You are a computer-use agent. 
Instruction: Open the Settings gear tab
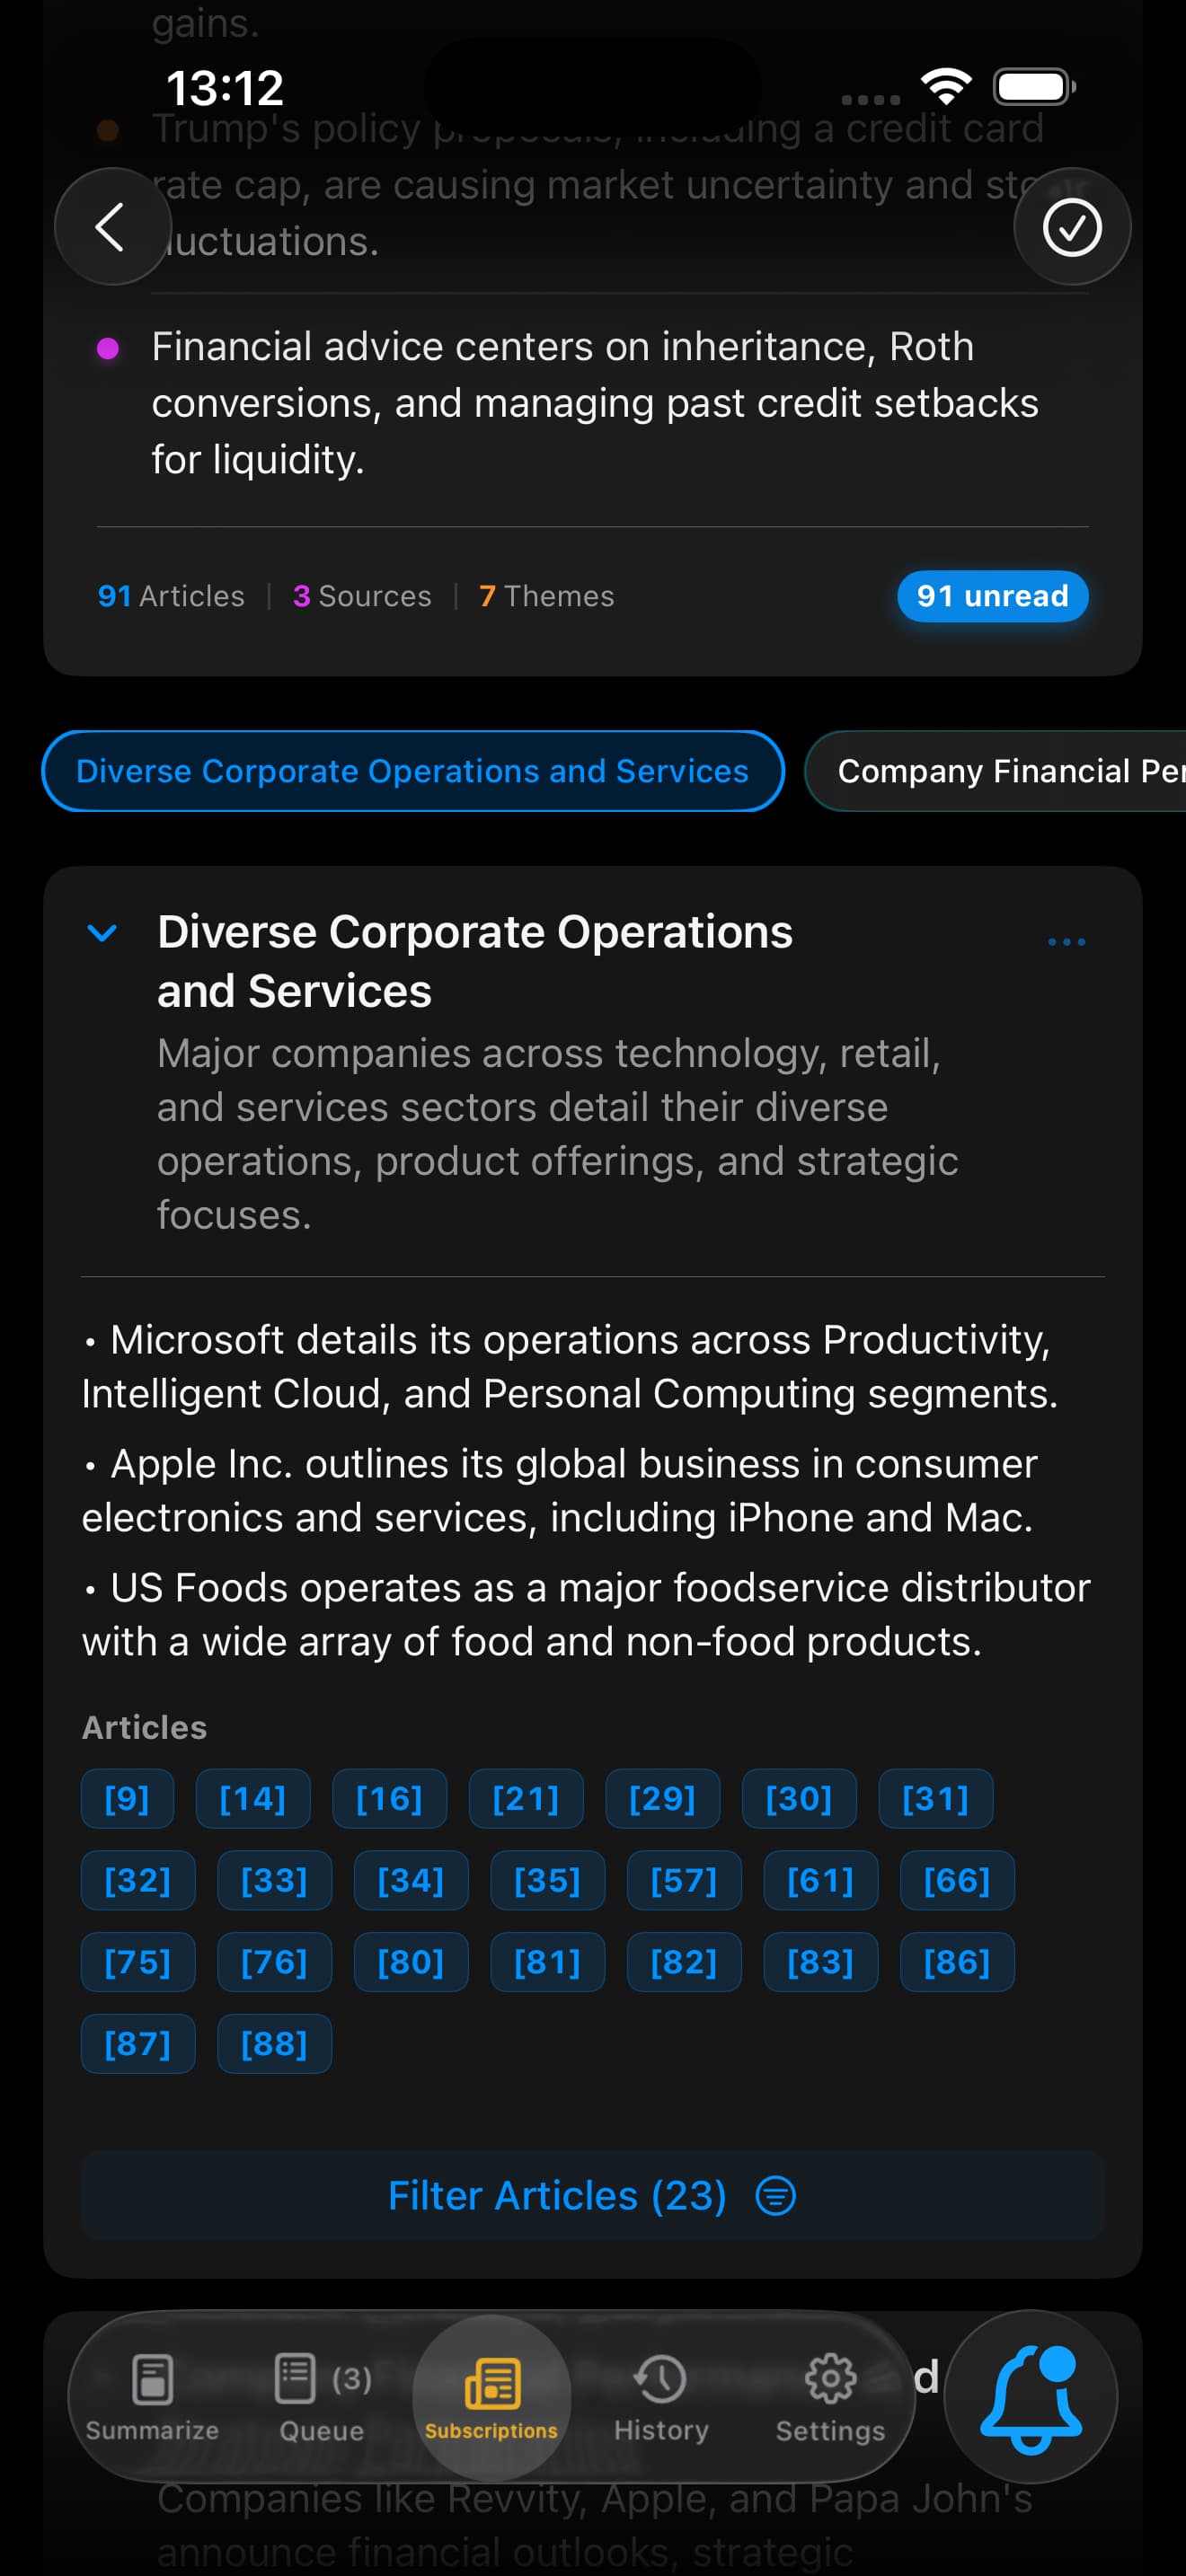click(830, 2396)
